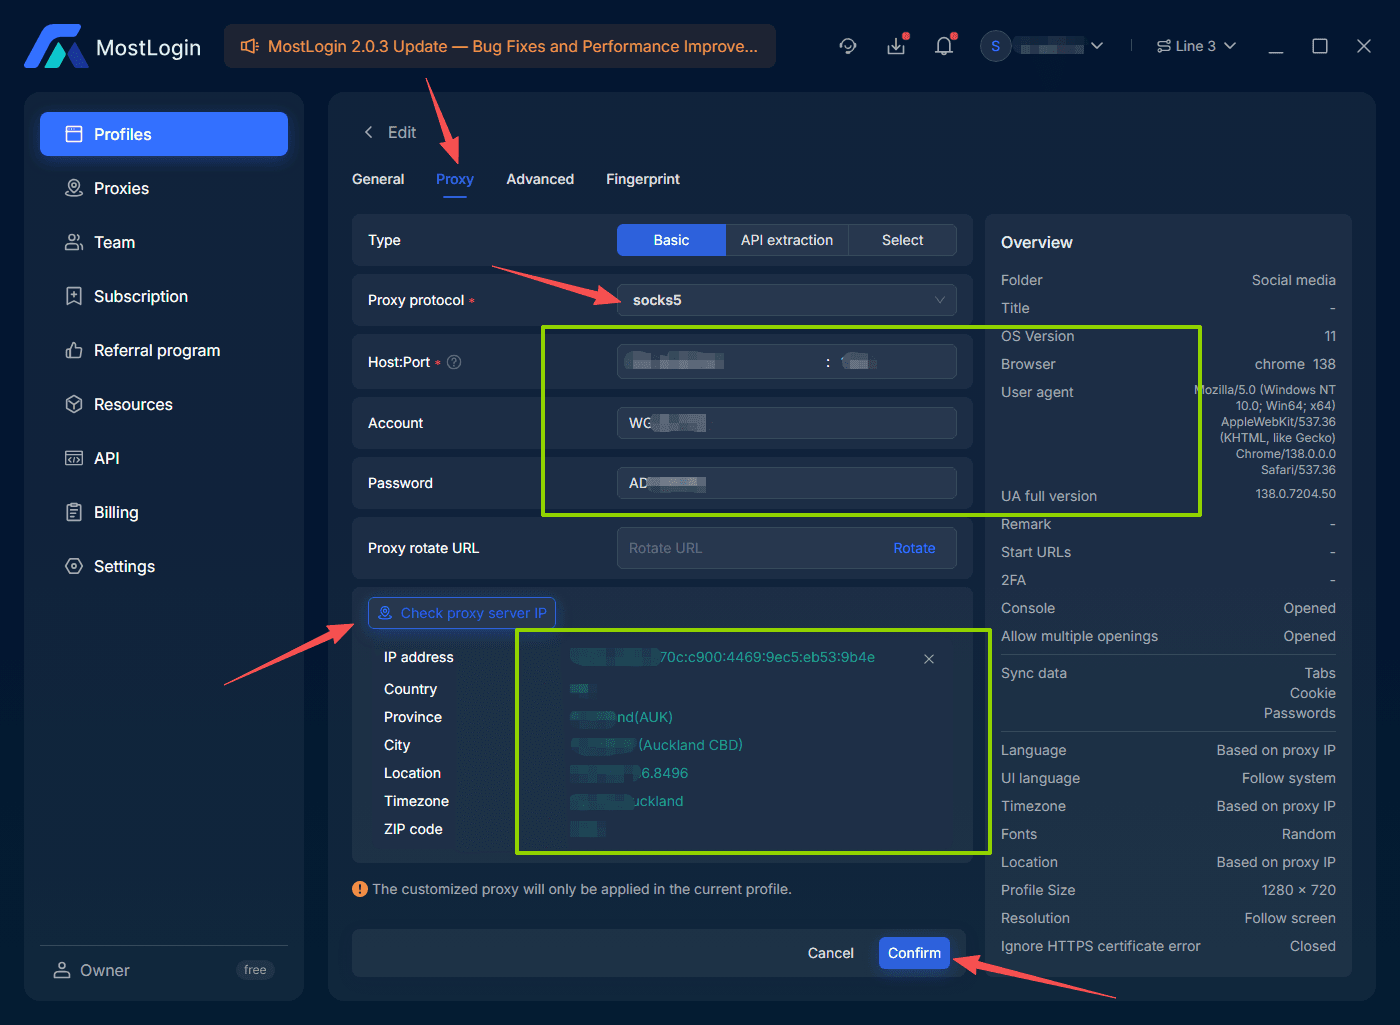Open the Billing sidebar icon

coord(74,512)
